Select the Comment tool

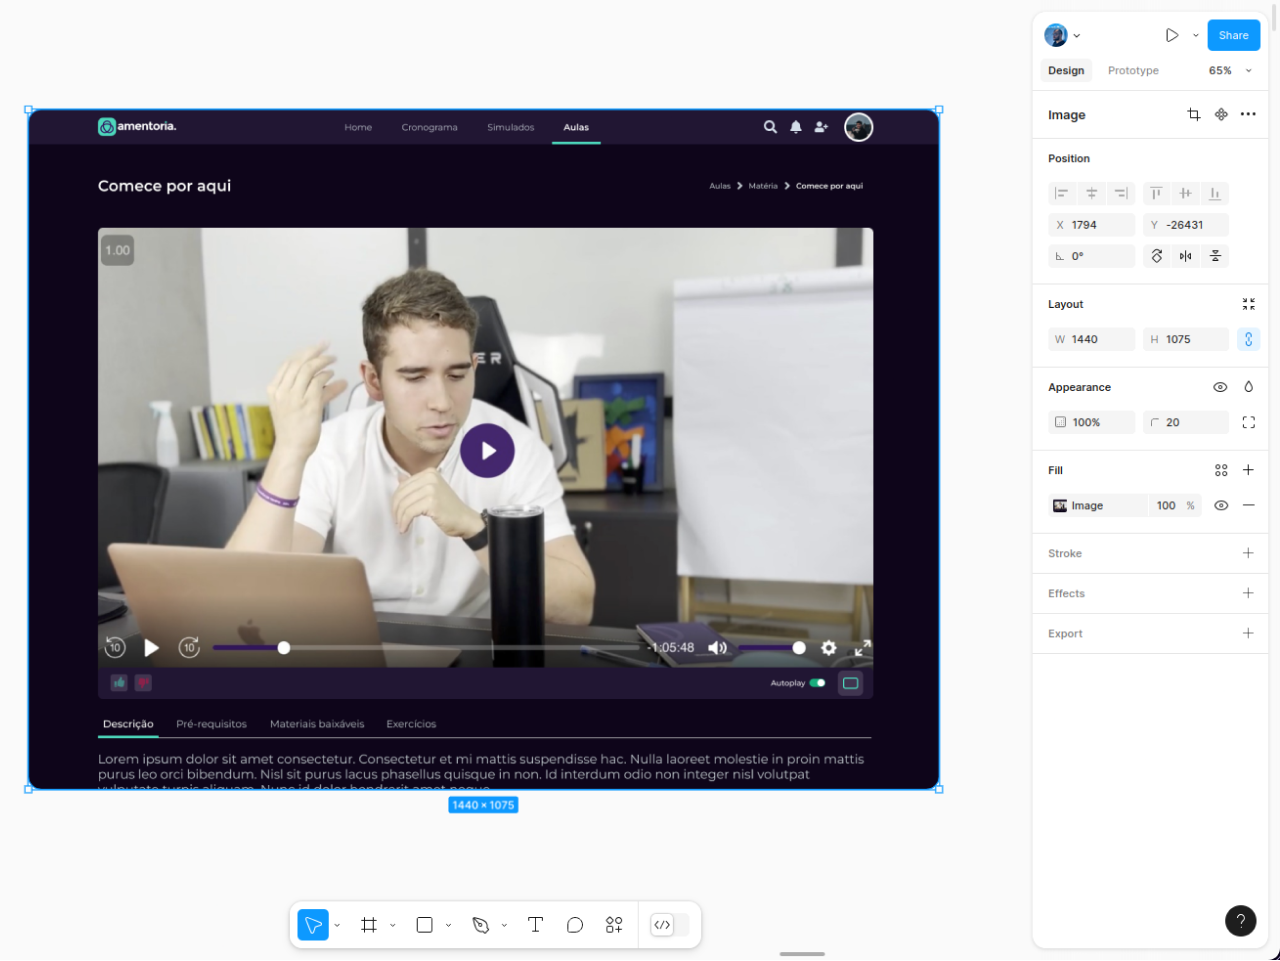pyautogui.click(x=575, y=925)
